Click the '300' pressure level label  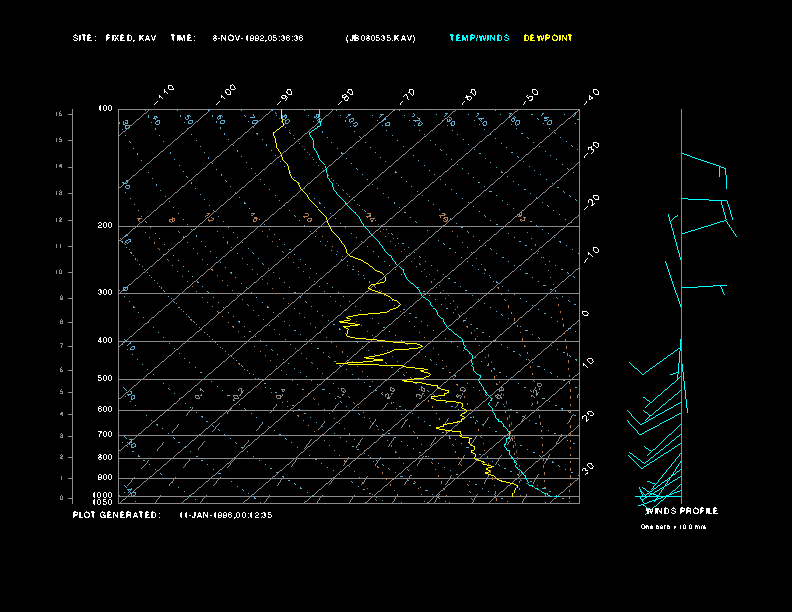click(105, 292)
